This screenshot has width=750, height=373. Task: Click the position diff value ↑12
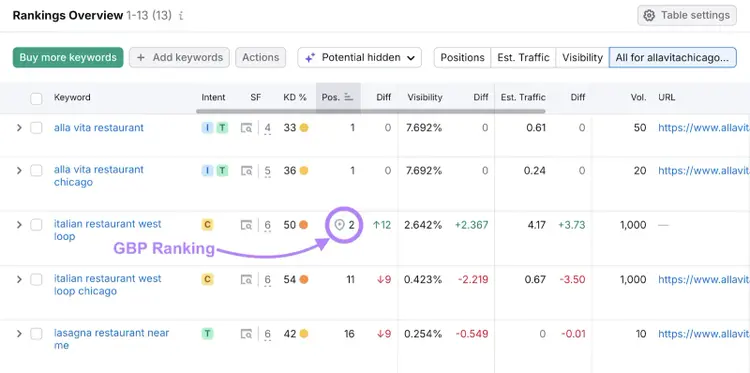382,225
